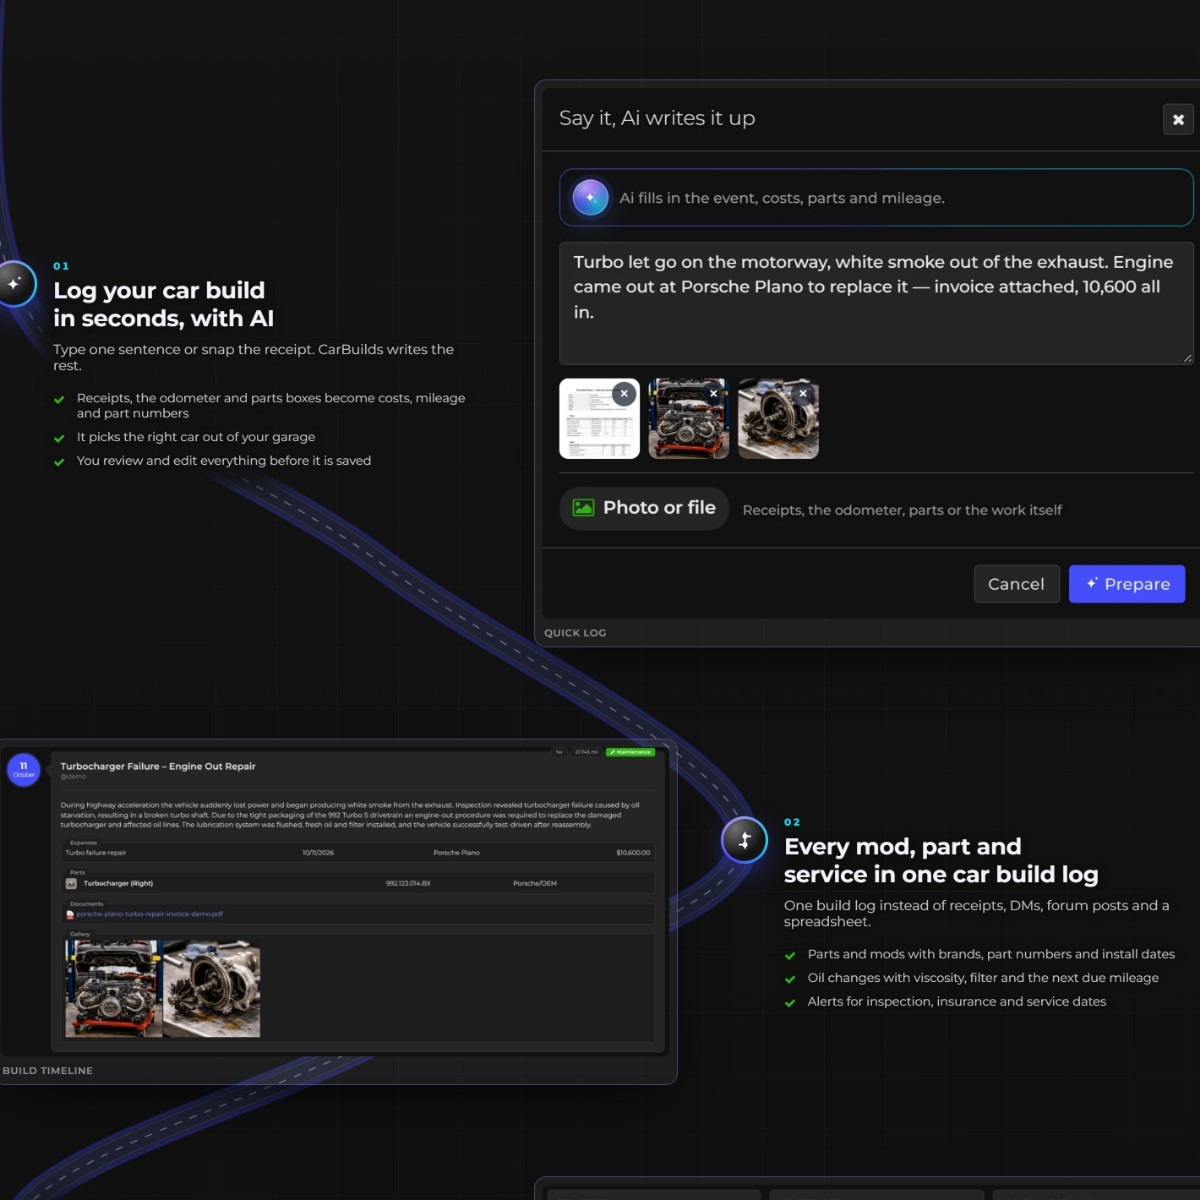Click the @demo username under the title

[73, 777]
